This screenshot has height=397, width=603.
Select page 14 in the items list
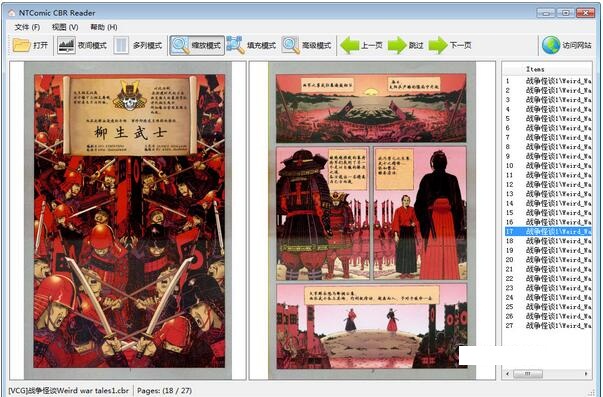tap(548, 203)
